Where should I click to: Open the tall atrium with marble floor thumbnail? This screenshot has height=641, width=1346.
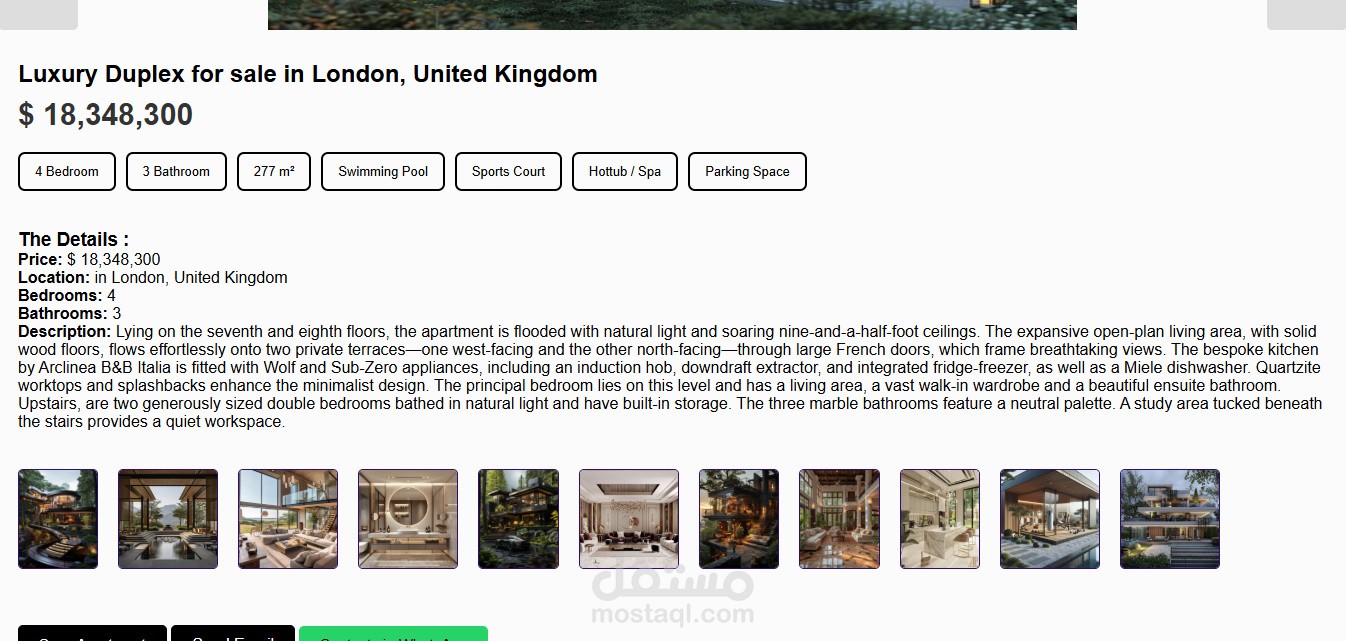pos(839,519)
